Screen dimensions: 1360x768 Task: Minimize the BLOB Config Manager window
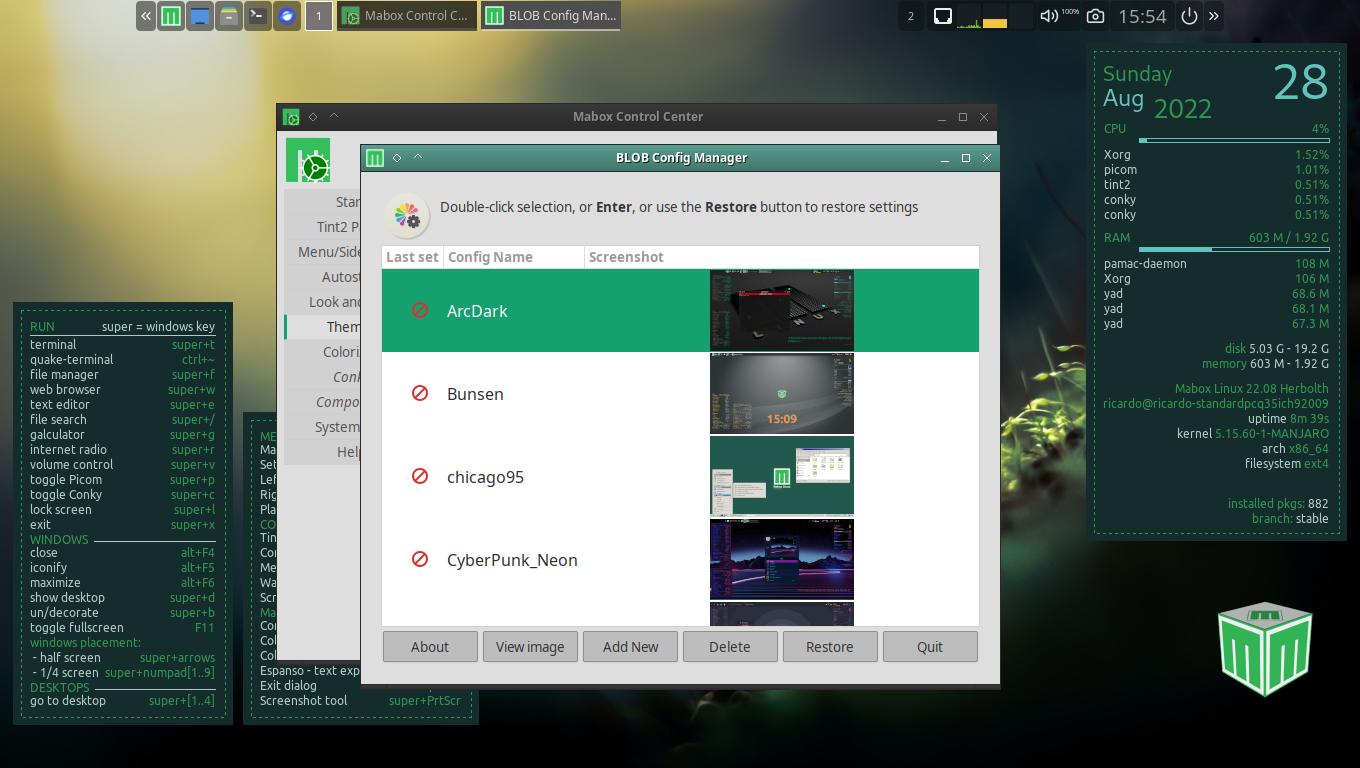944,158
